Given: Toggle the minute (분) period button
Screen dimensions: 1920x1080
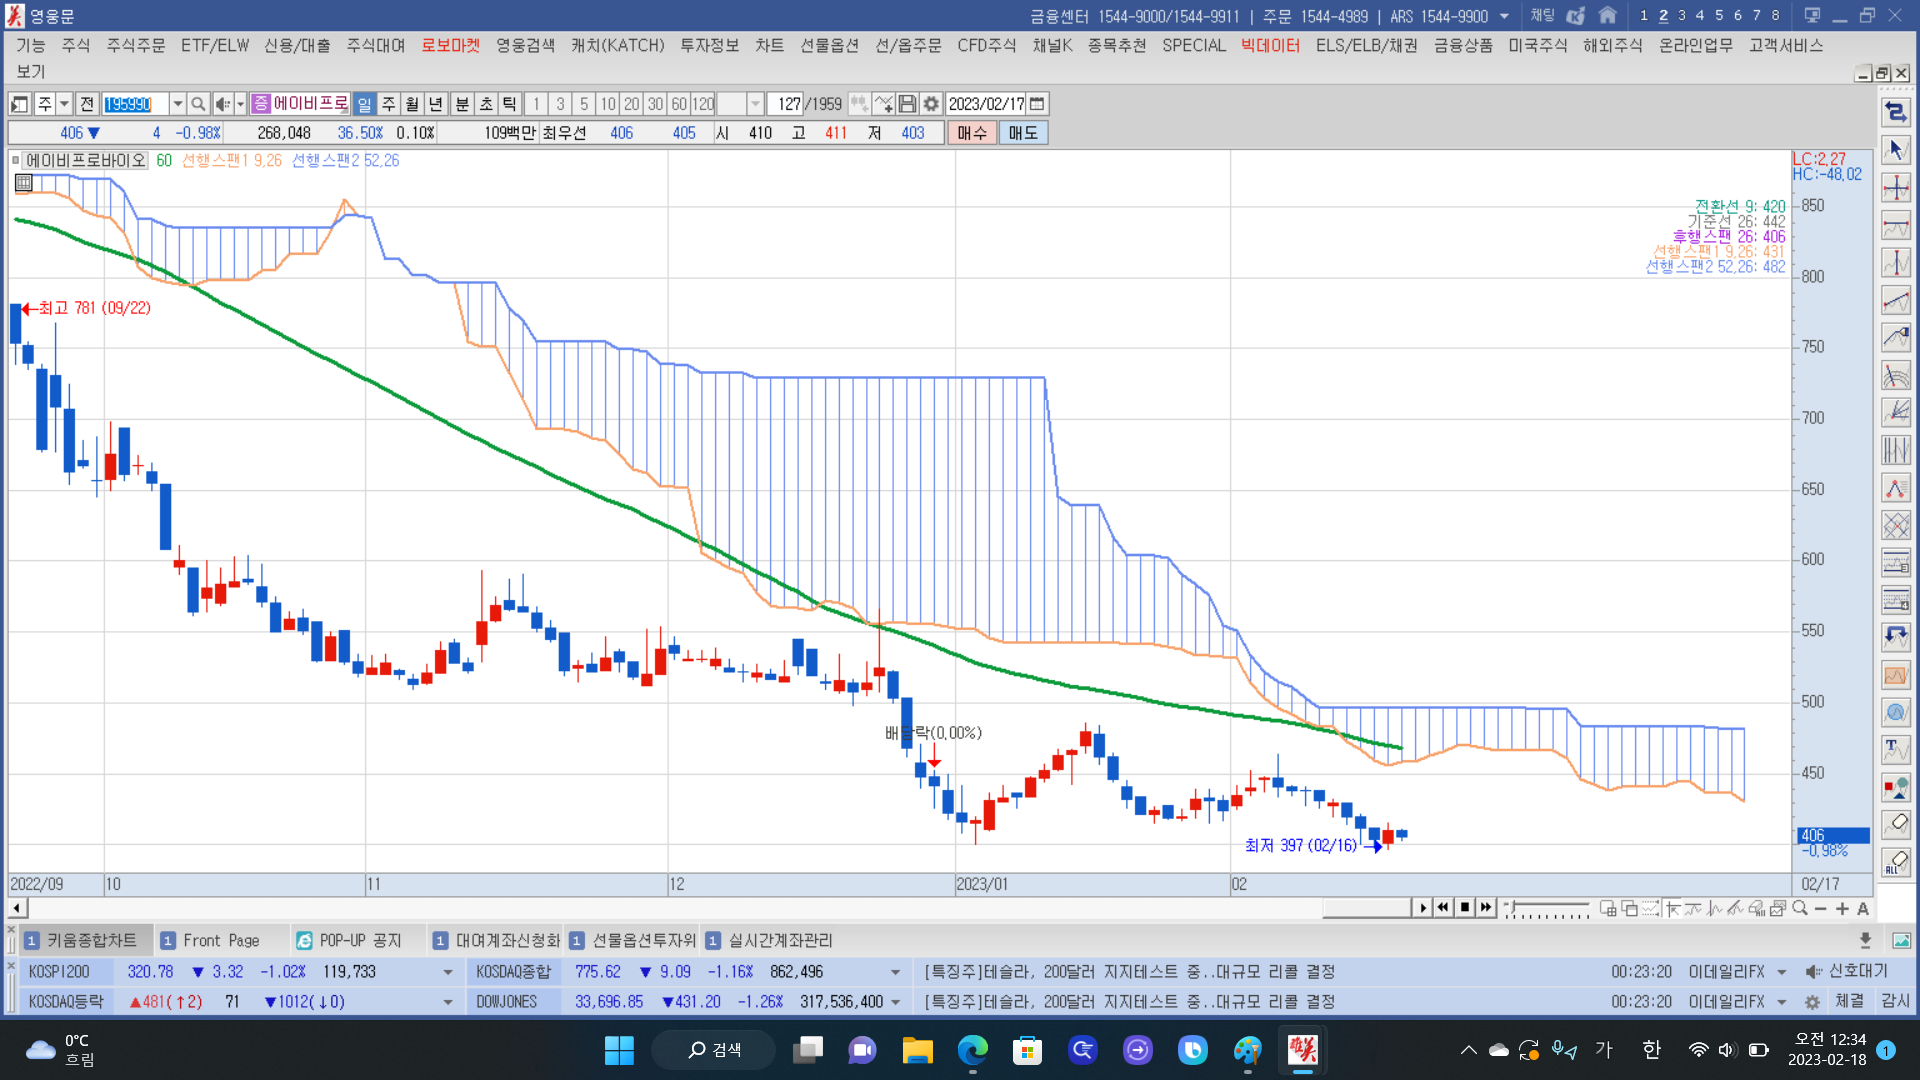Looking at the screenshot, I should [462, 104].
